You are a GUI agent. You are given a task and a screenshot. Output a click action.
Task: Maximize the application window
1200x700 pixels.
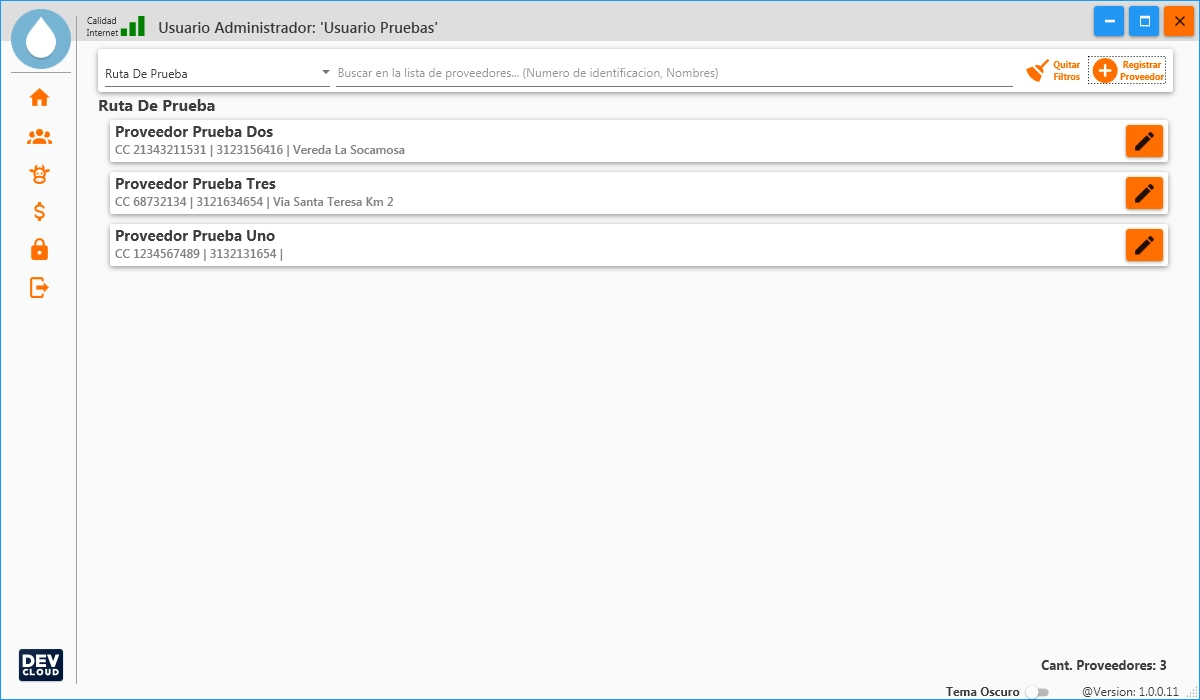(x=1143, y=21)
